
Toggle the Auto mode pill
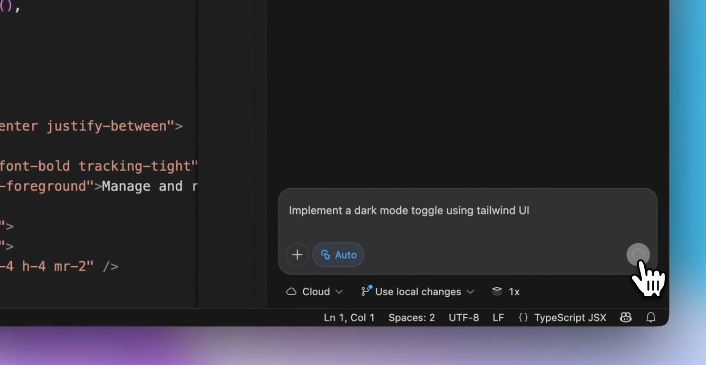tap(338, 255)
